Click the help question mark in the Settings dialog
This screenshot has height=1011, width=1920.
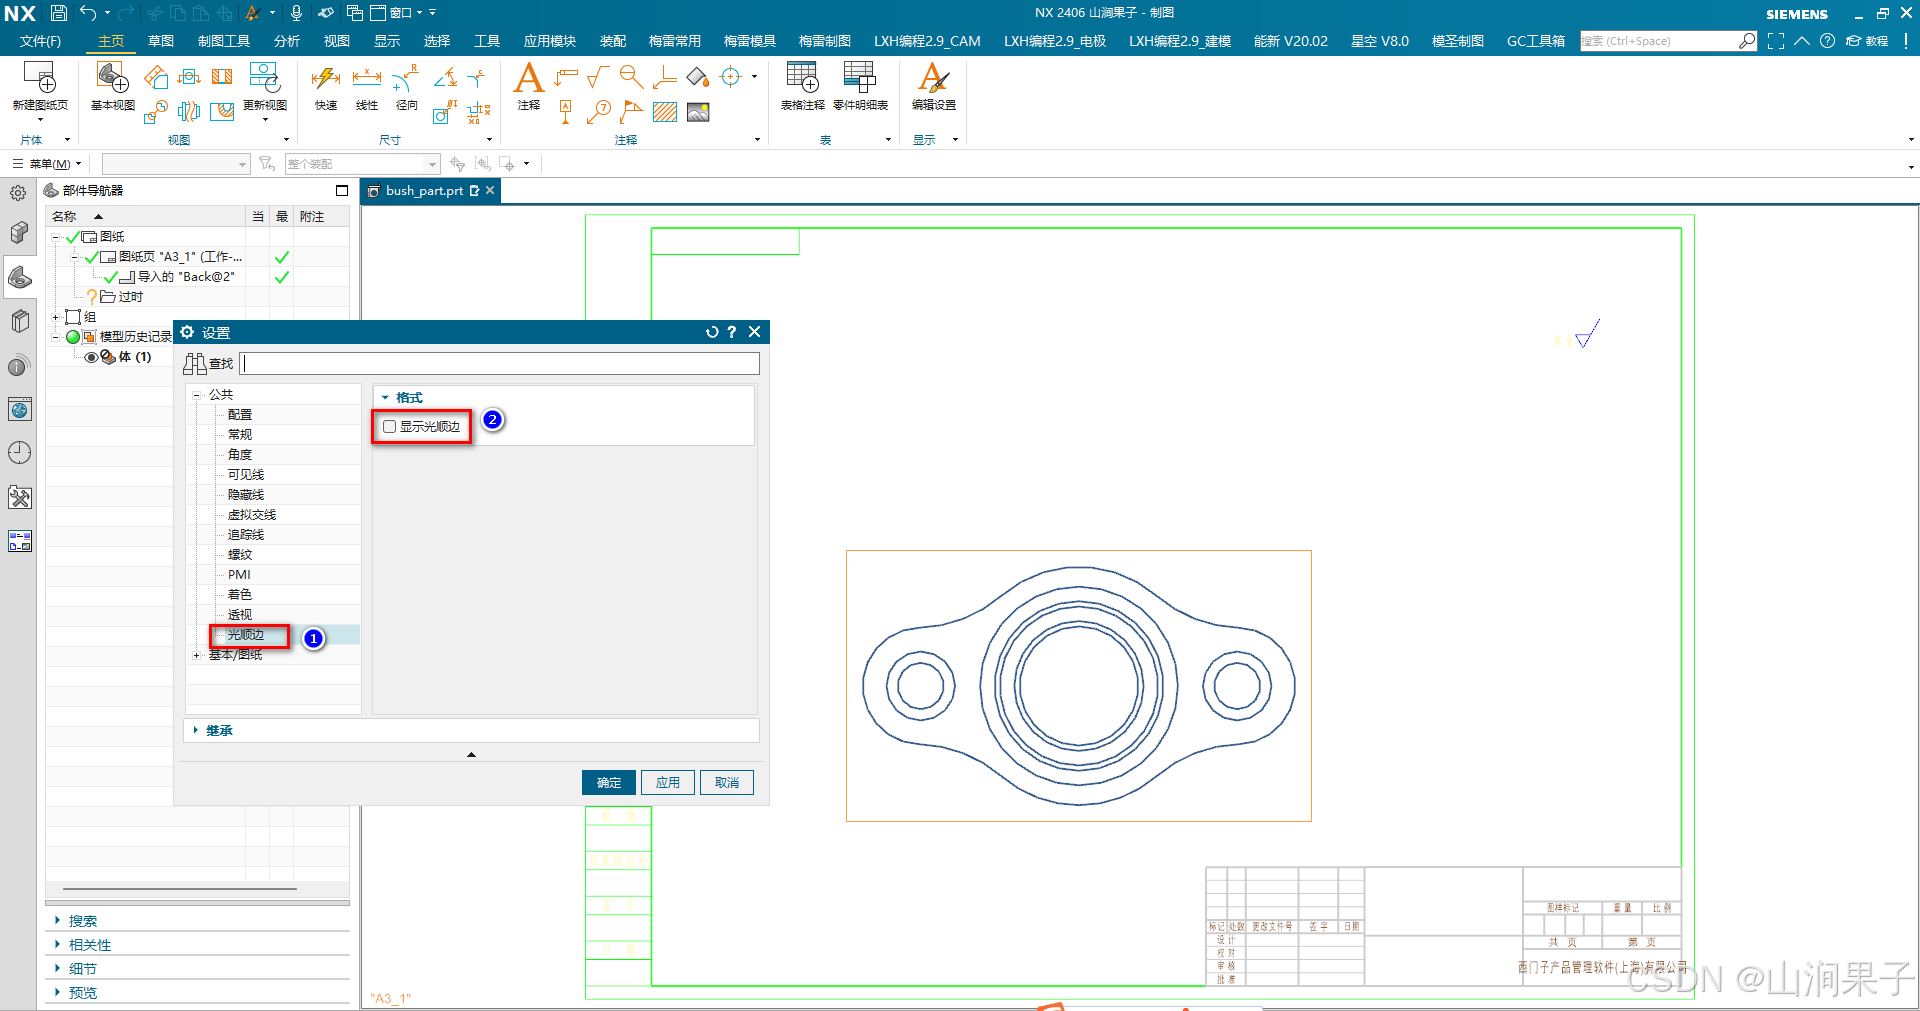[x=732, y=332]
